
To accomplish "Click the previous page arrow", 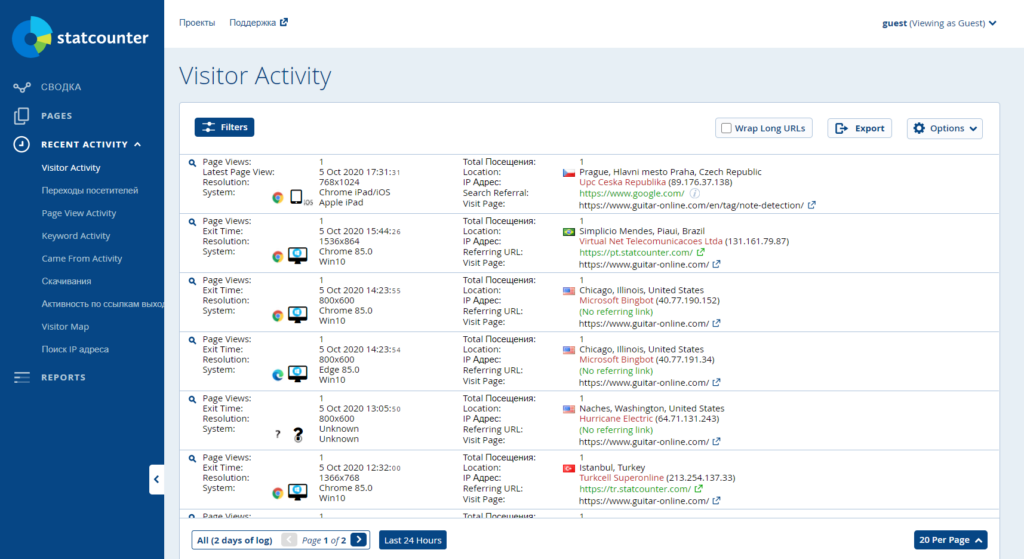I will pos(289,539).
